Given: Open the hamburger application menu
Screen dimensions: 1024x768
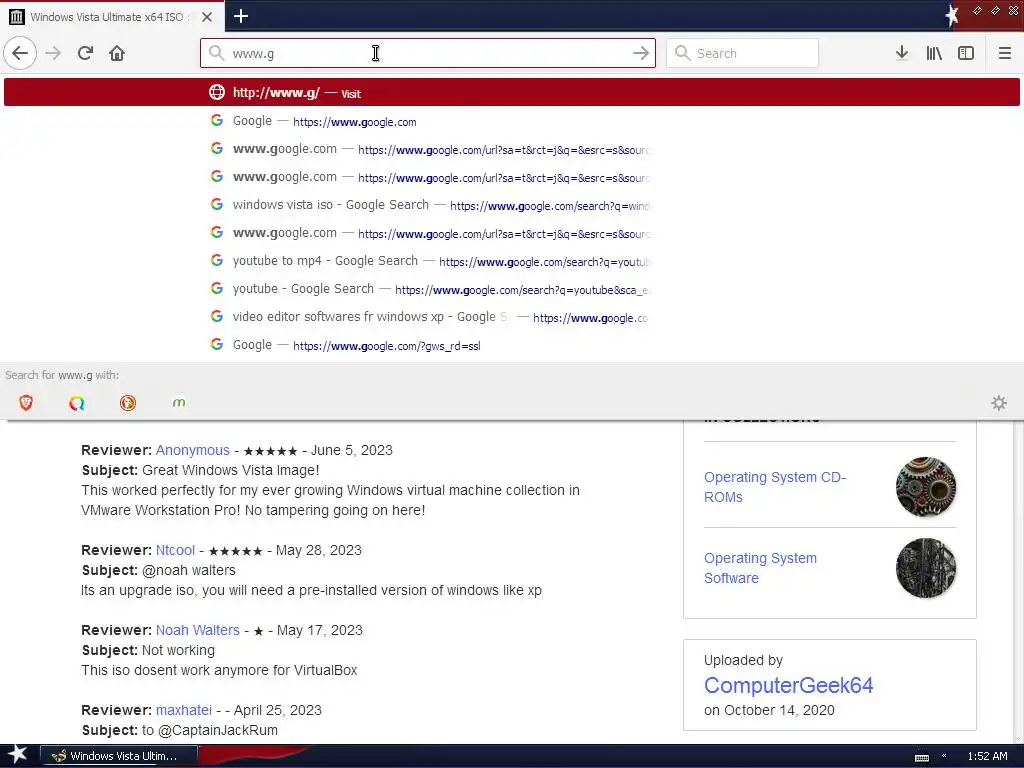Looking at the screenshot, I should [1004, 53].
